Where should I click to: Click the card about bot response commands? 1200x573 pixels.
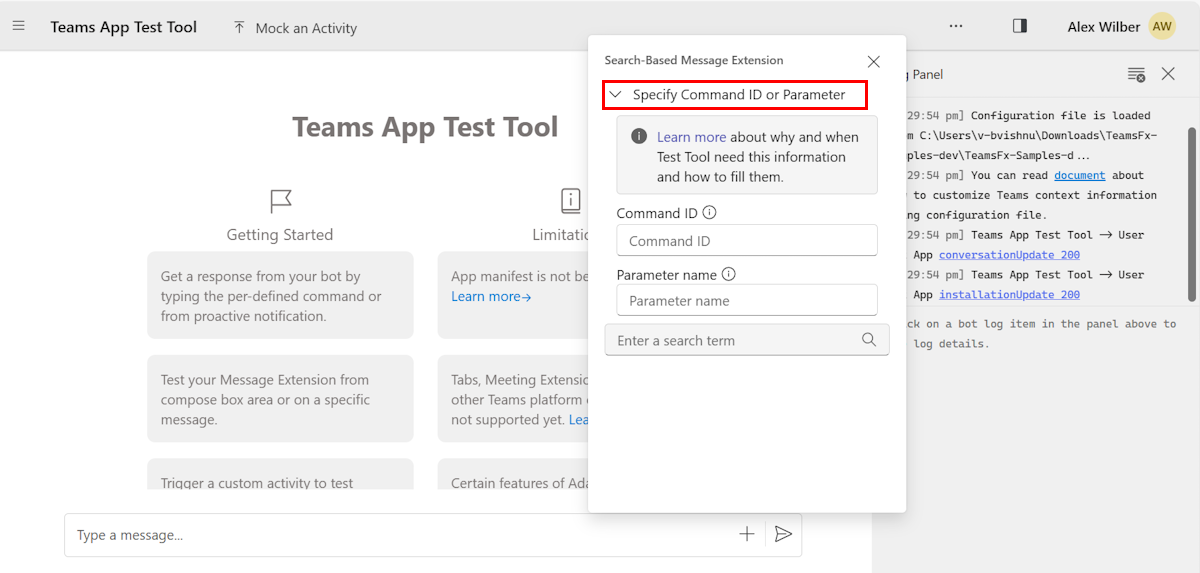(280, 295)
